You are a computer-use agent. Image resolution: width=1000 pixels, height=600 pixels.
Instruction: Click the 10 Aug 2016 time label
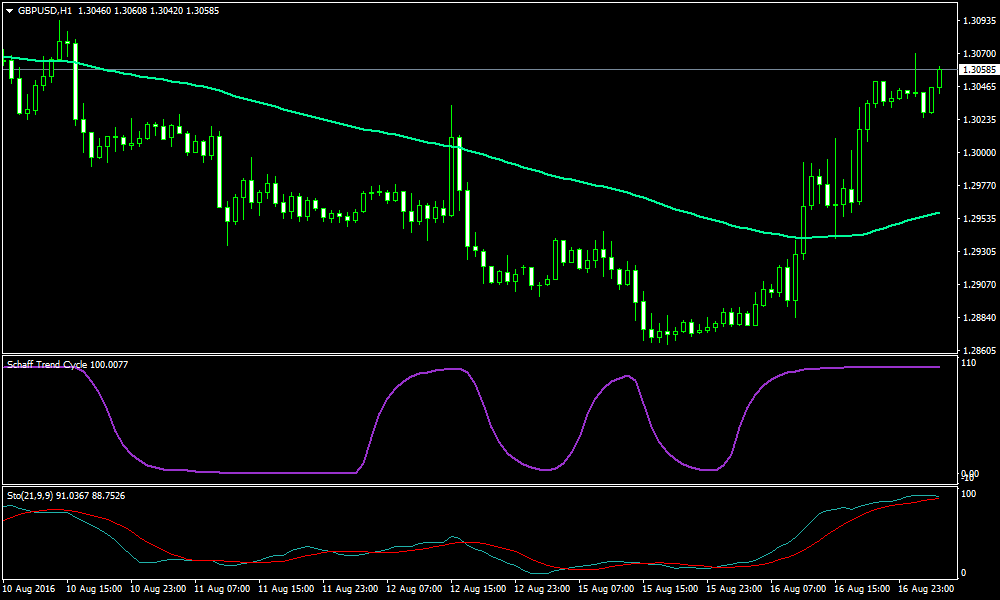tap(30, 590)
